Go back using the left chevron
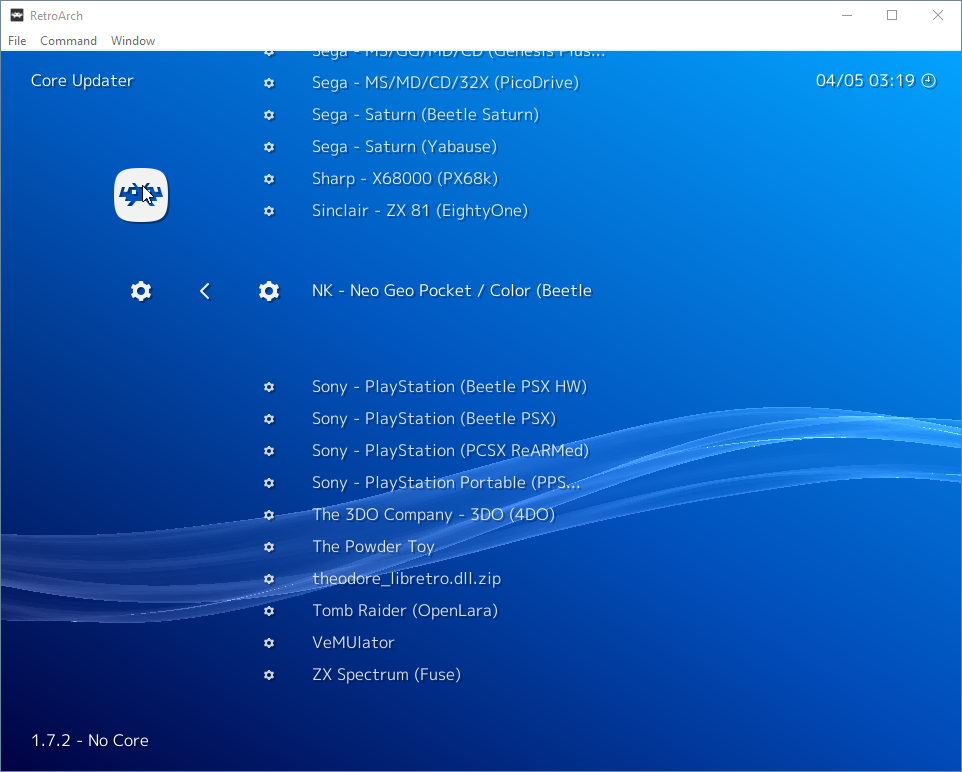This screenshot has height=772, width=962. pos(205,291)
